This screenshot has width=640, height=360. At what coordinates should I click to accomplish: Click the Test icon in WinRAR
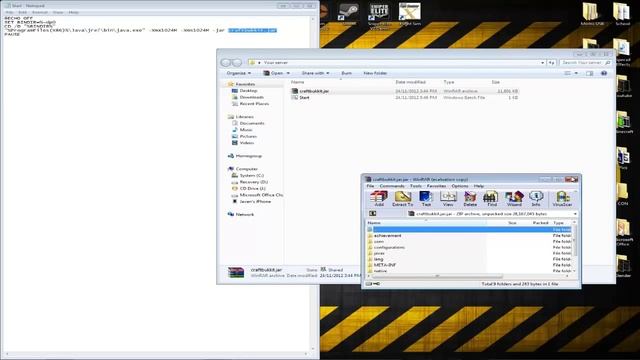426,198
